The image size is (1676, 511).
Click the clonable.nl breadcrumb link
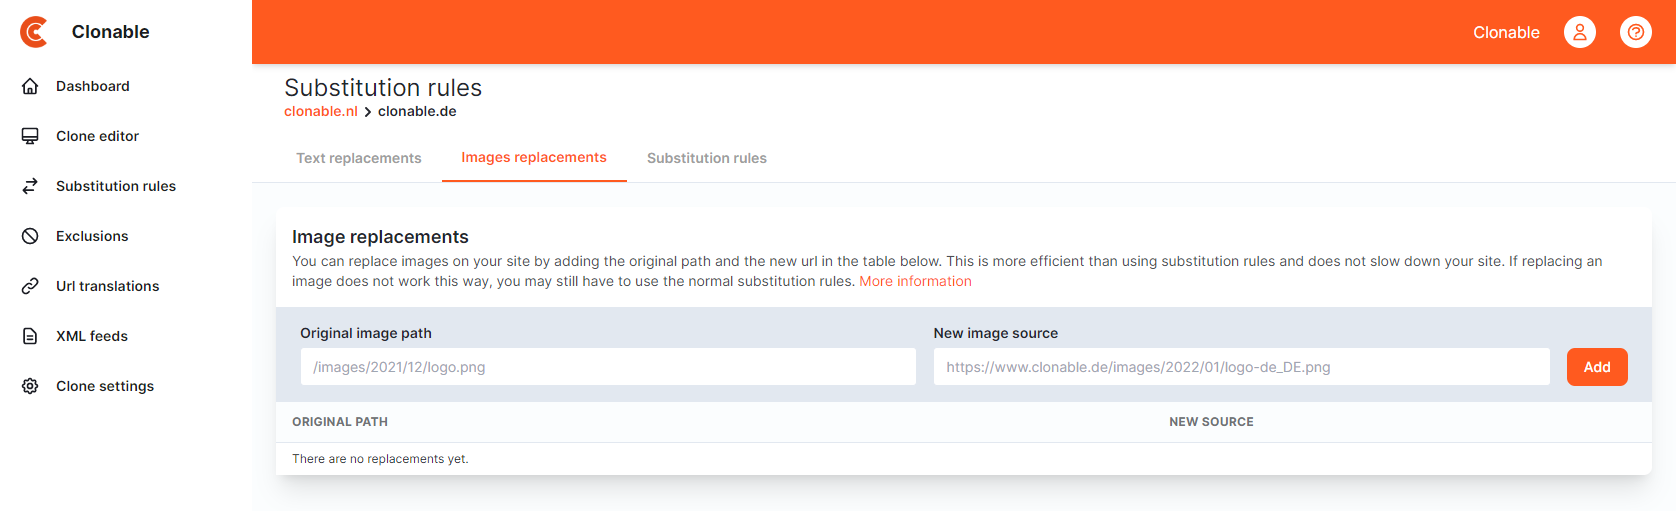[321, 111]
